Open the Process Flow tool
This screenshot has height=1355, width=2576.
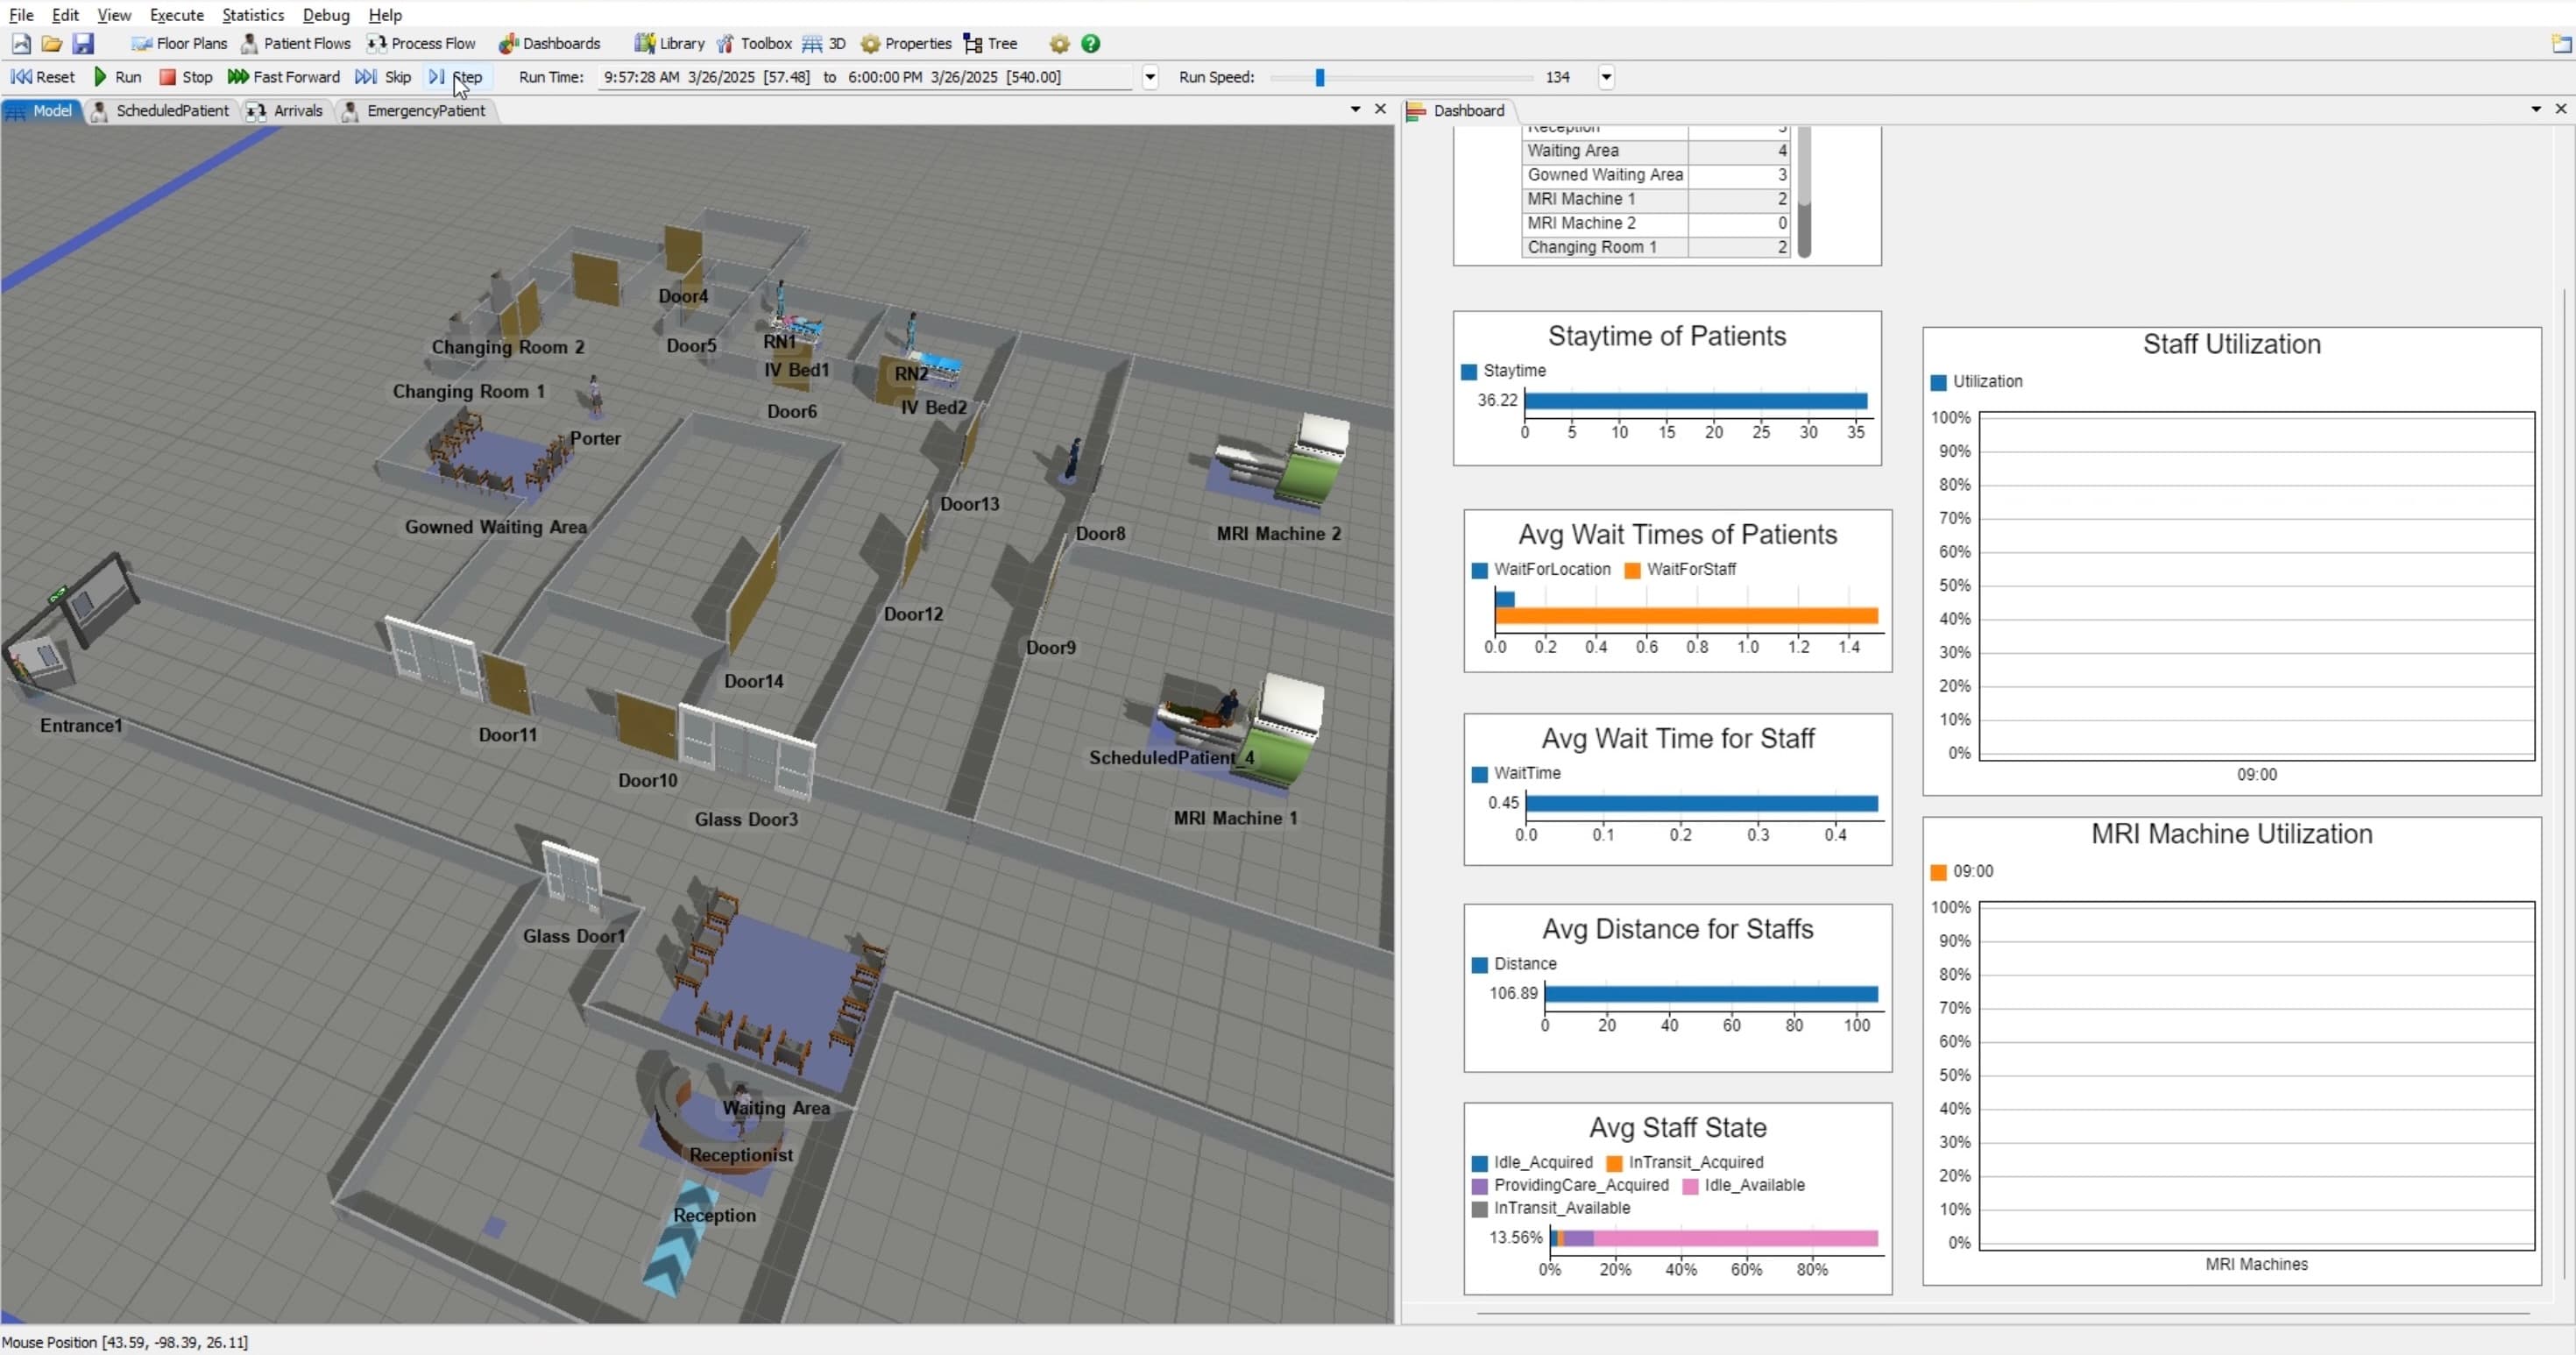point(421,43)
